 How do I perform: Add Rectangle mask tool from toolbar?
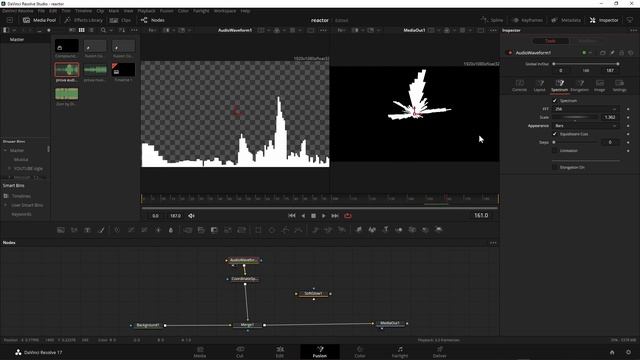click(x=258, y=230)
